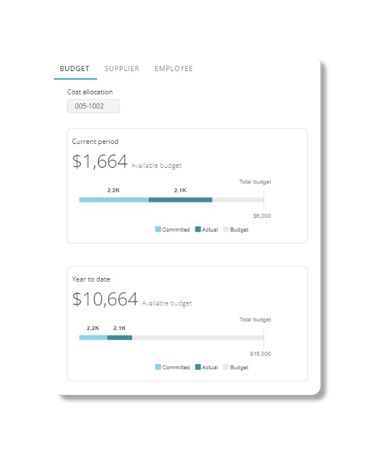Viewport: 379px width, 449px height.
Task: Select the Employee tab
Action: click(x=174, y=69)
